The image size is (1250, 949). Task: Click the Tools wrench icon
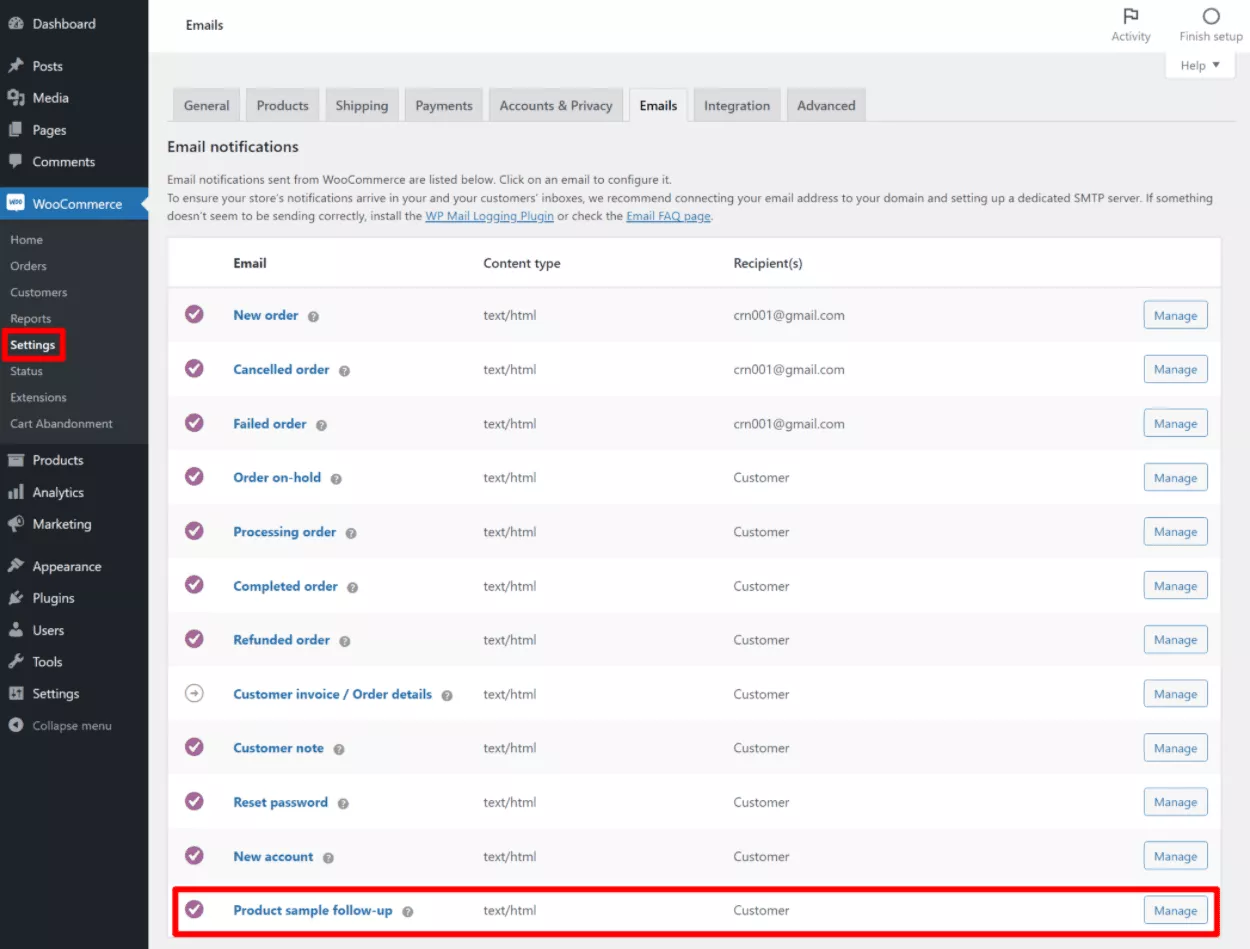coord(16,662)
